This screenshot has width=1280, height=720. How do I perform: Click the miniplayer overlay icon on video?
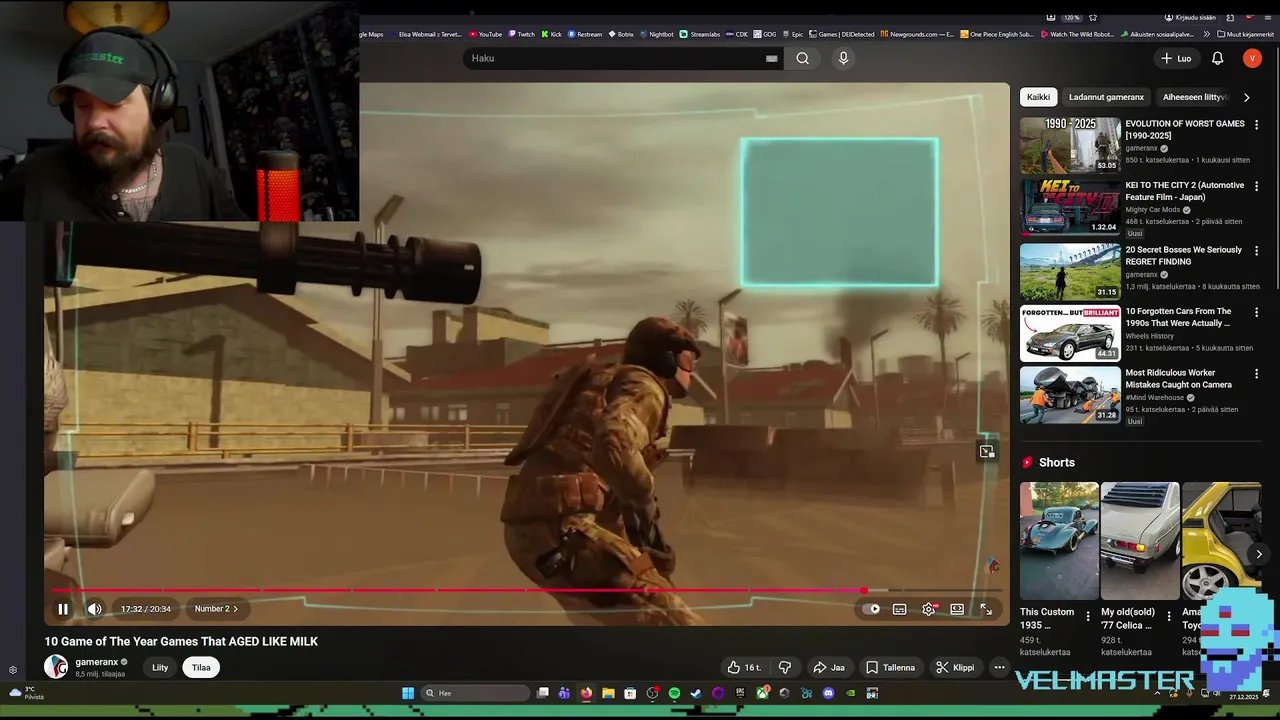pos(987,452)
